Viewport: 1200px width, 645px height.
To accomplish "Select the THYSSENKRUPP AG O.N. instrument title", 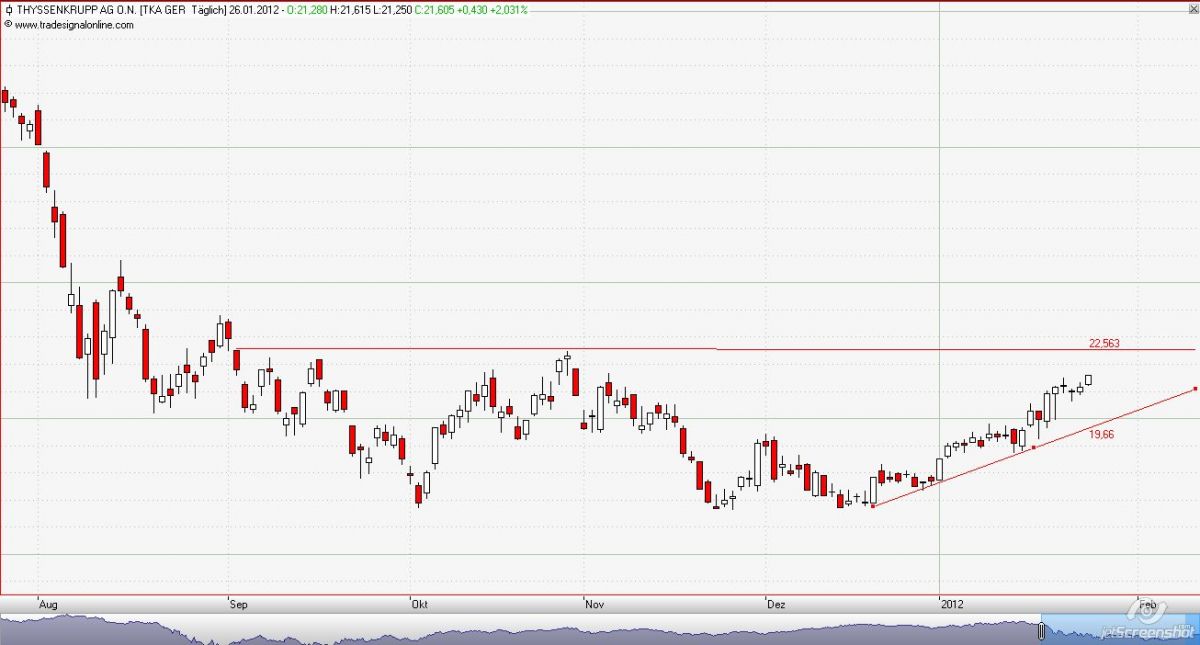I will click(77, 10).
